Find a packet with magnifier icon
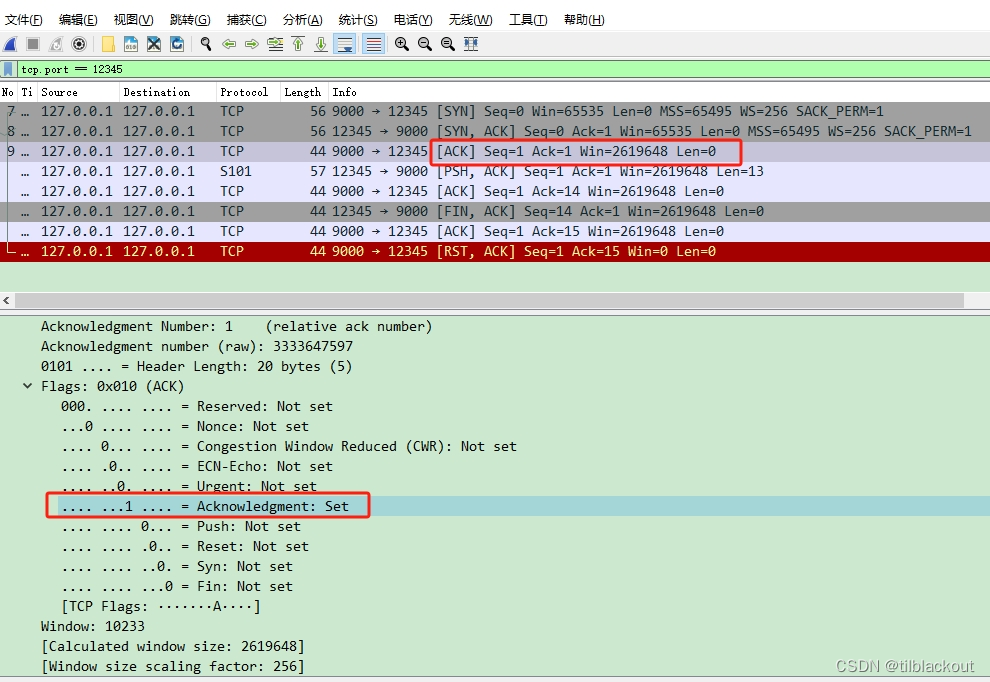 coord(206,44)
